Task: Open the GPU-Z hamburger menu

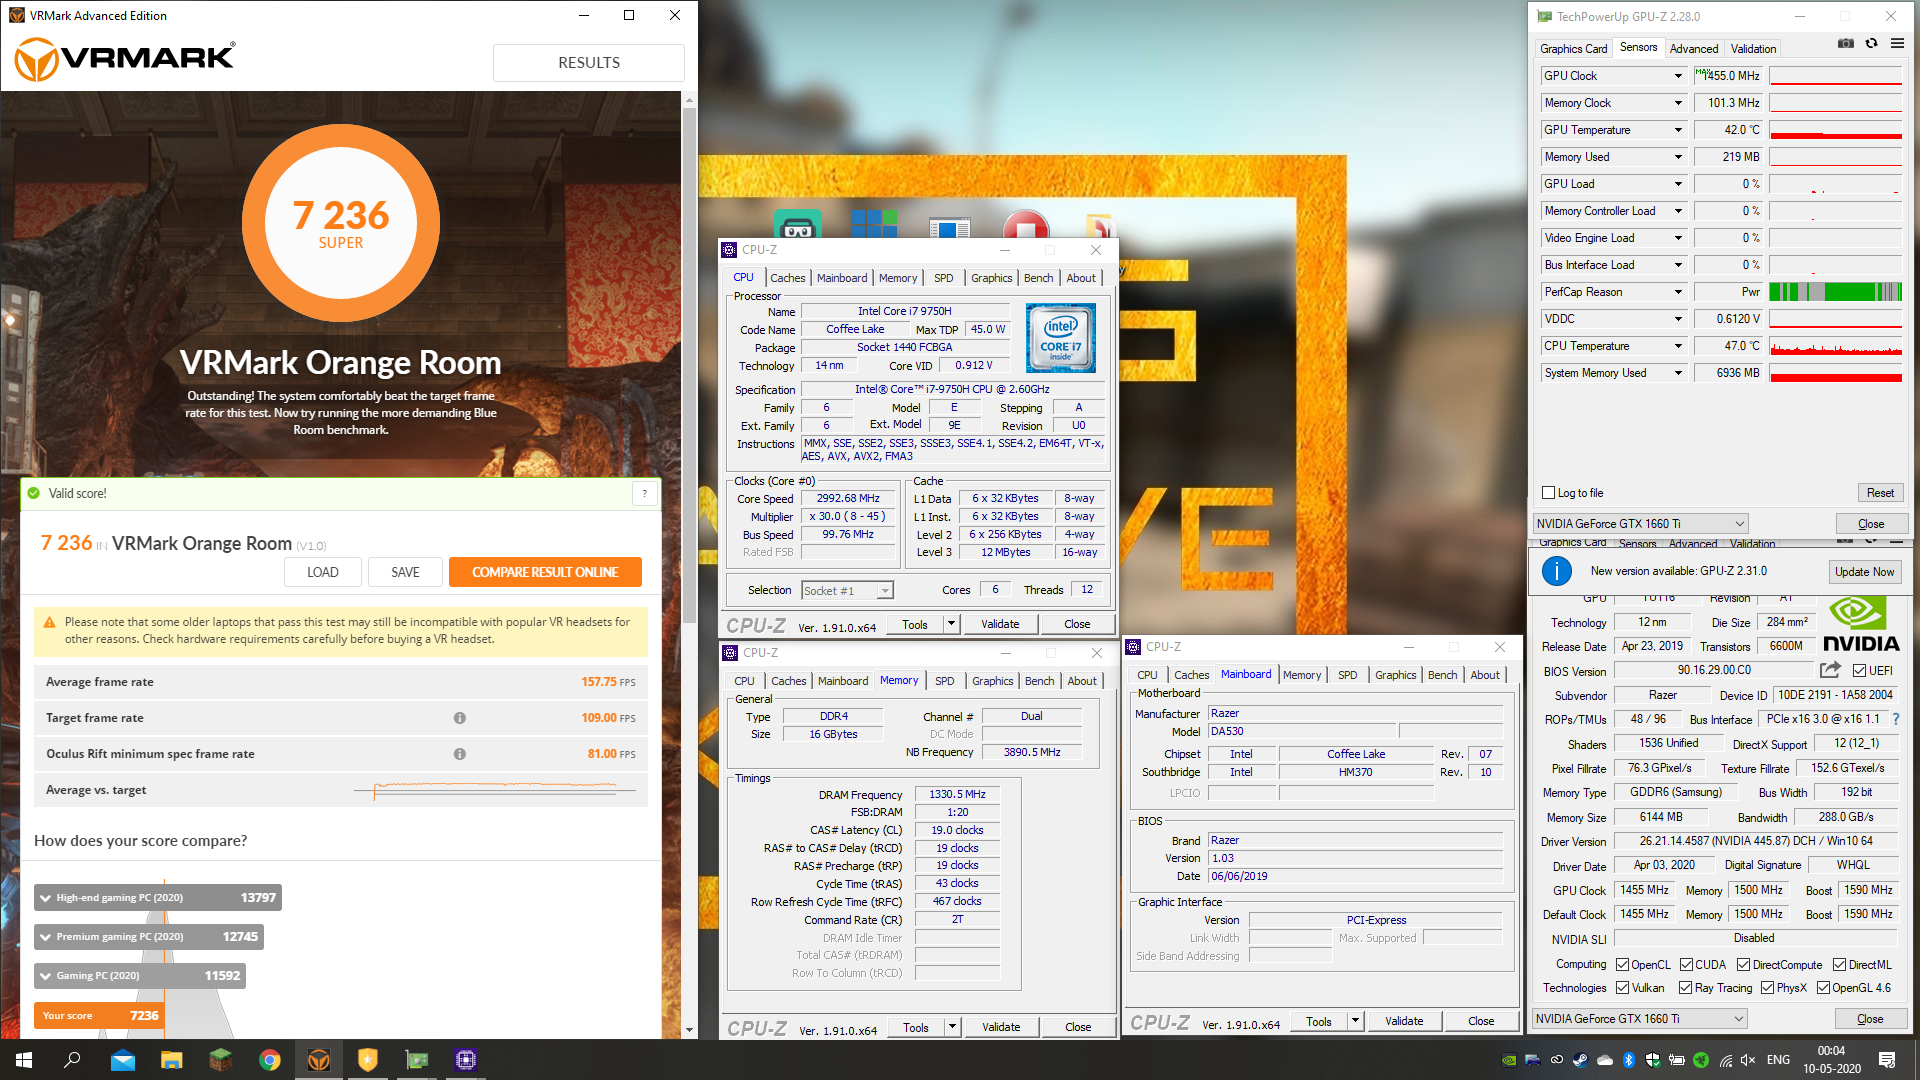Action: tap(1897, 43)
